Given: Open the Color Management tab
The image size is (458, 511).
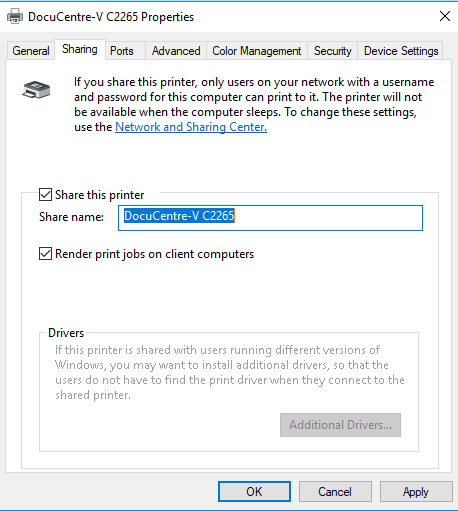Looking at the screenshot, I should [257, 51].
